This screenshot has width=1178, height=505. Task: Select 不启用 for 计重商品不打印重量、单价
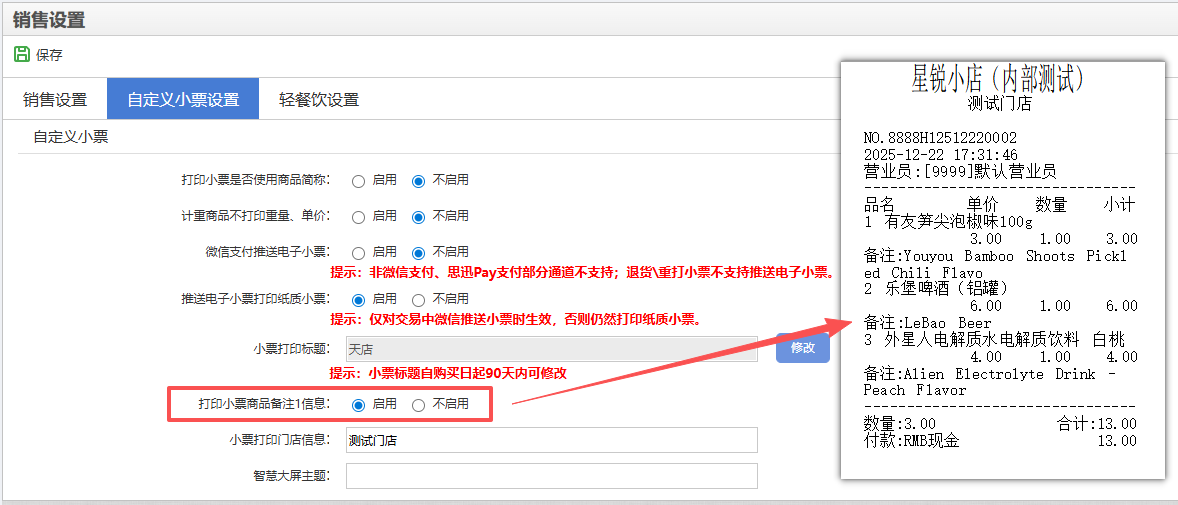[419, 216]
